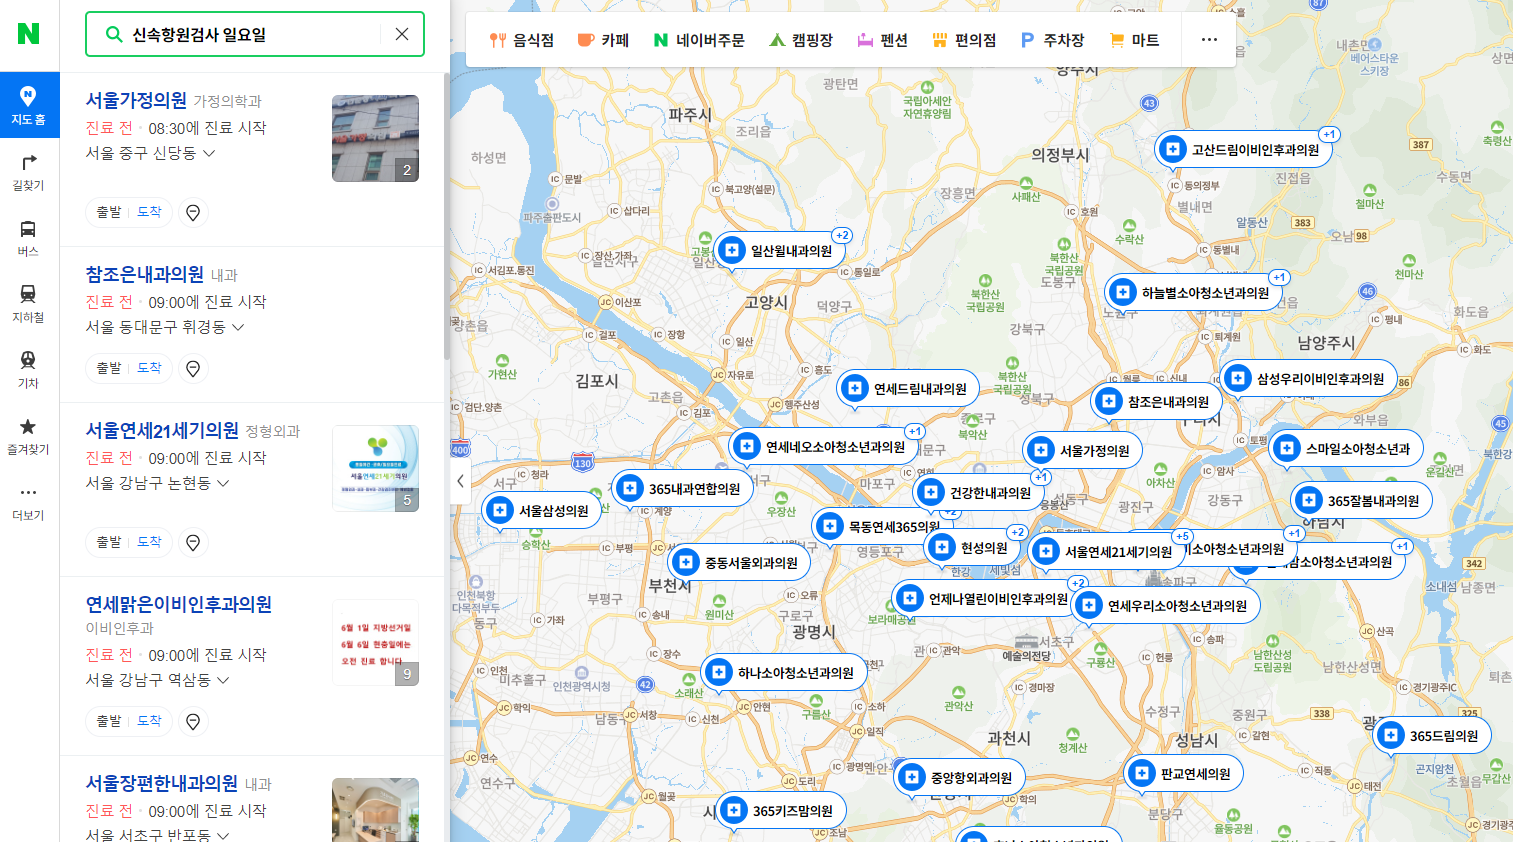1513x842 pixels.
Task: Select 일산윌내과의원 map marker
Action: [x=780, y=251]
